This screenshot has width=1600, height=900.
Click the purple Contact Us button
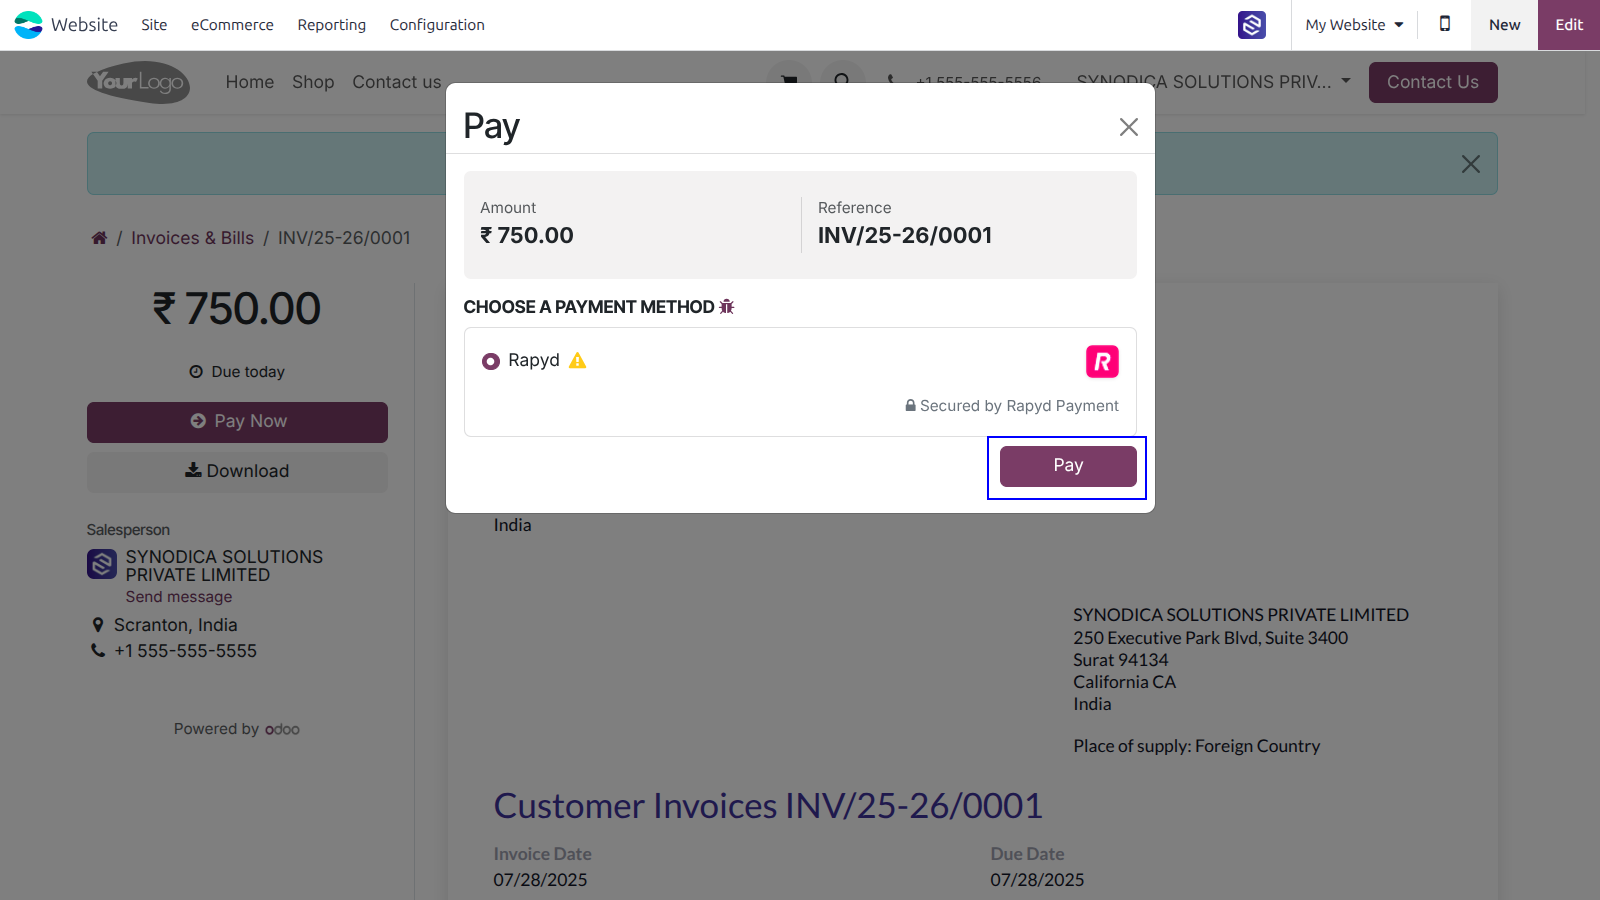(1433, 82)
